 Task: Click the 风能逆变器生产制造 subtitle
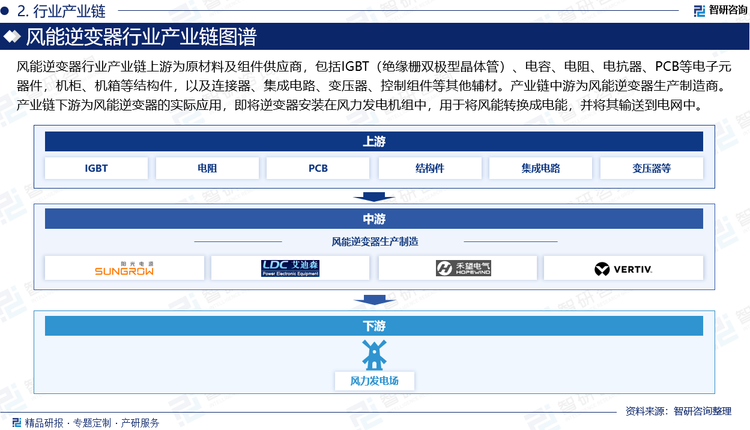(x=375, y=242)
